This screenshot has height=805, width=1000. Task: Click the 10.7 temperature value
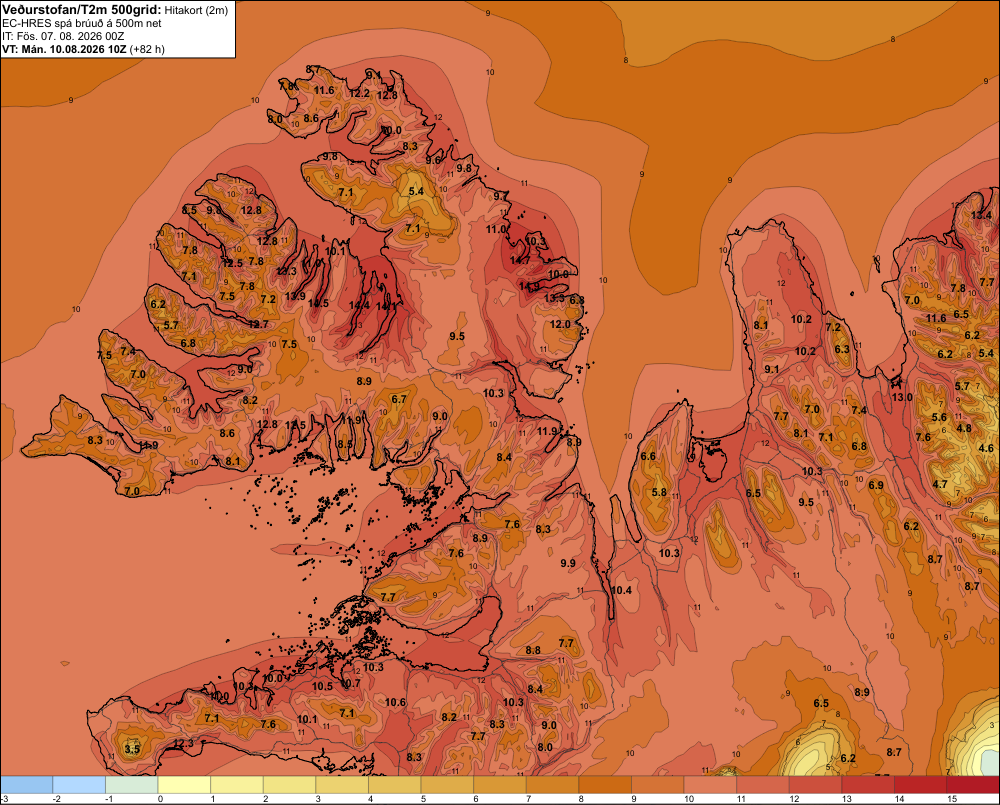click(351, 683)
